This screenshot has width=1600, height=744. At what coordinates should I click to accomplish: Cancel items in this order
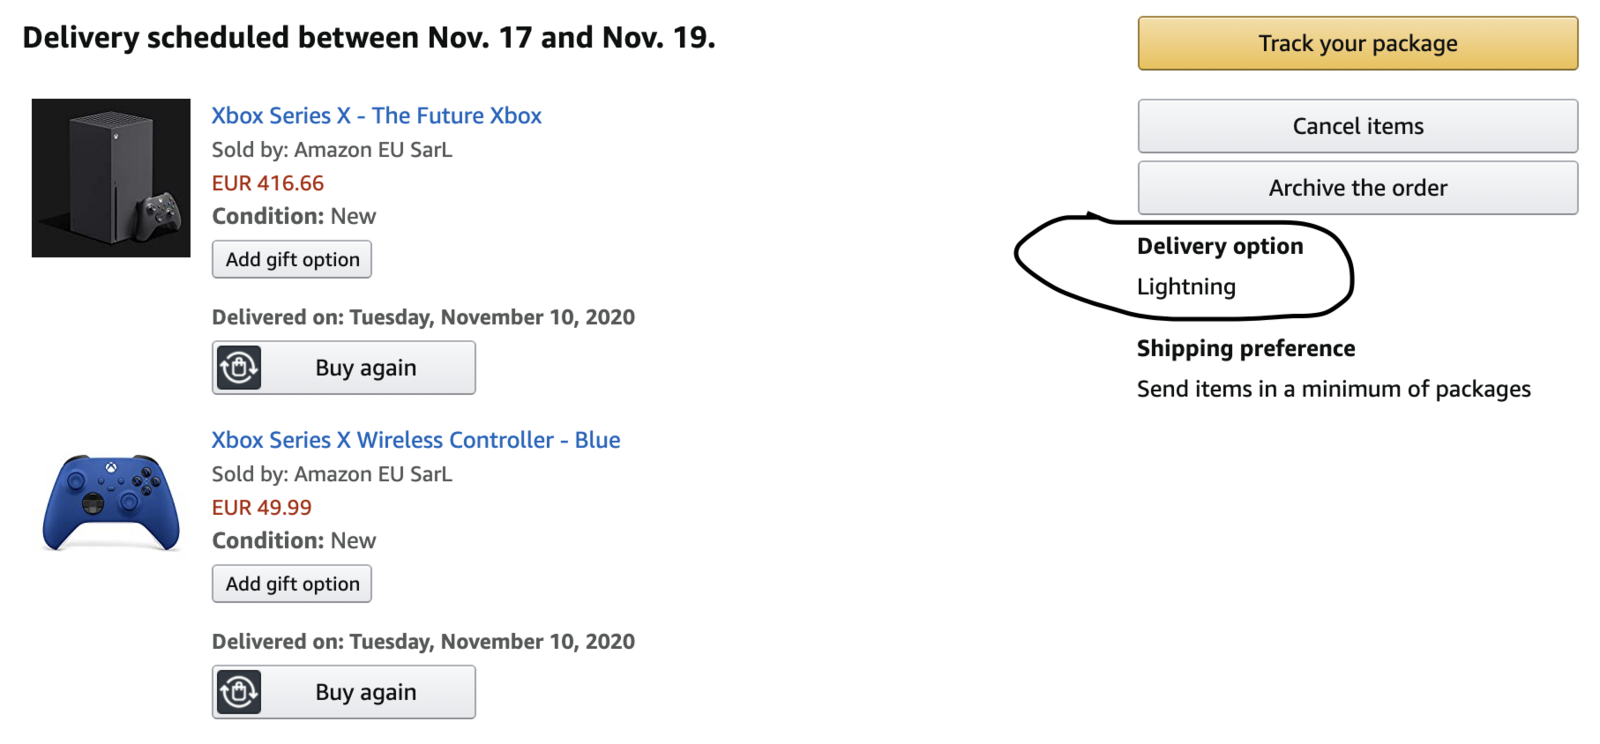click(1357, 126)
